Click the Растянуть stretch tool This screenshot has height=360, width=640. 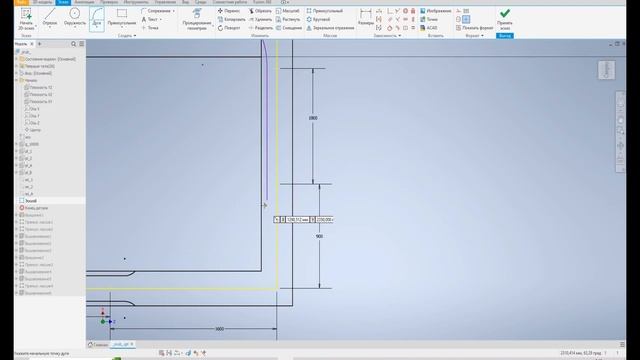coord(288,19)
